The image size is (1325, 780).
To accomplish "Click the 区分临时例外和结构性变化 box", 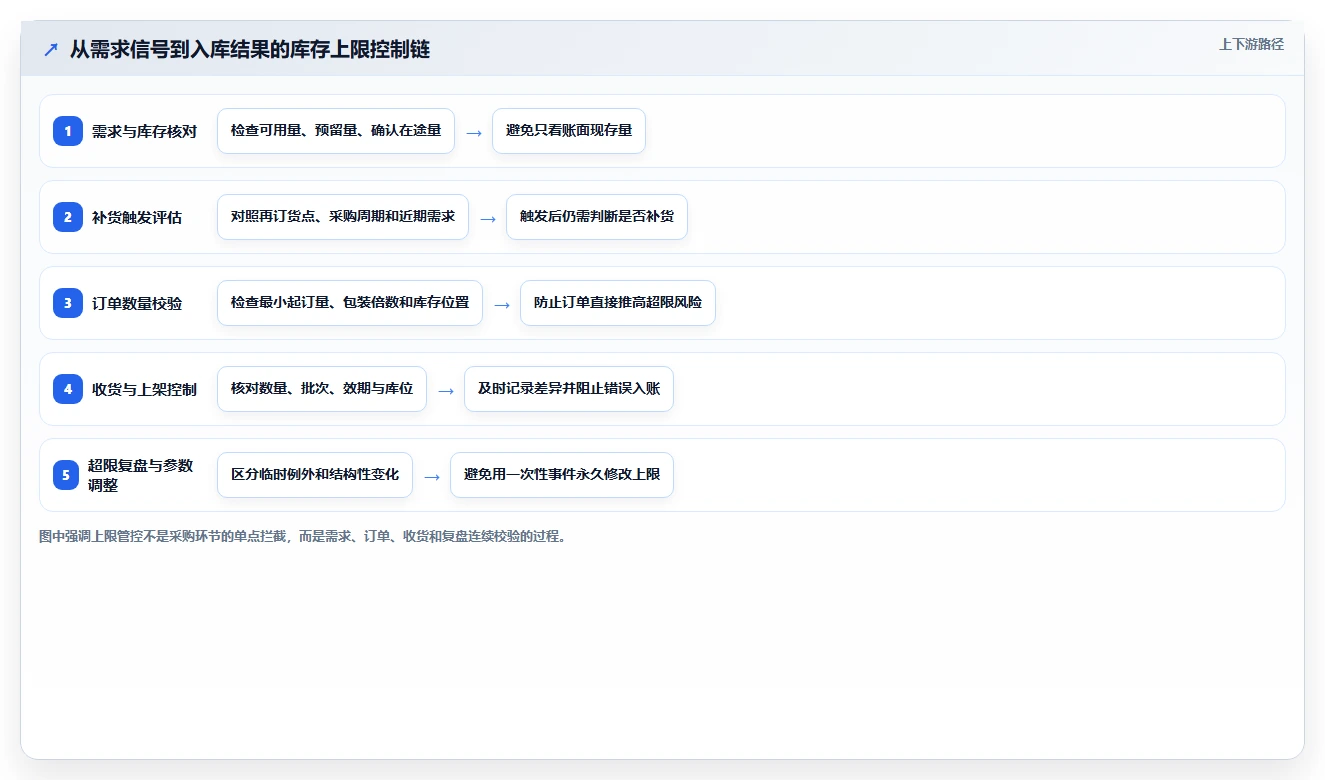I will pos(315,475).
